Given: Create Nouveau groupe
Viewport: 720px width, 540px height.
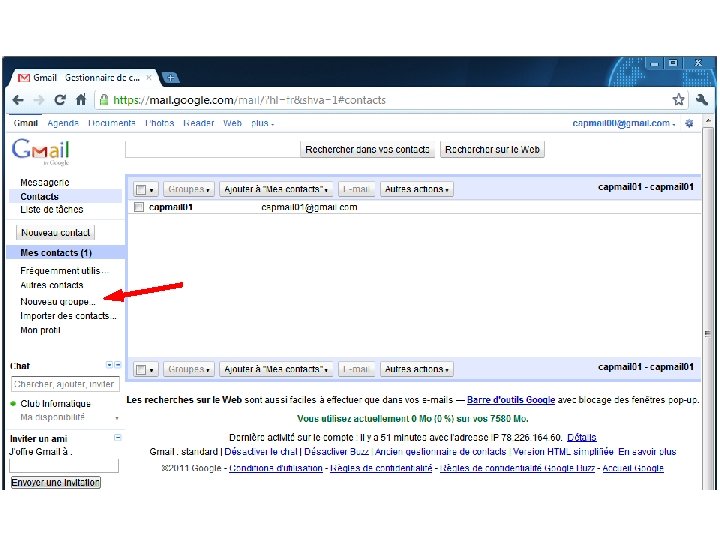Looking at the screenshot, I should pyautogui.click(x=57, y=302).
